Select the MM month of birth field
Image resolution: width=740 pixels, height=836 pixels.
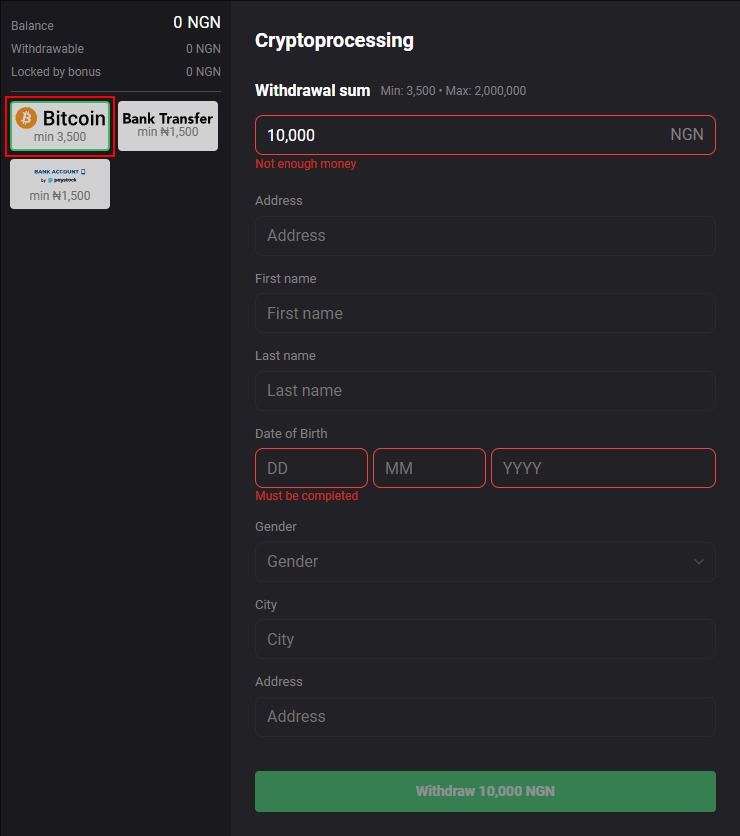[x=429, y=468]
